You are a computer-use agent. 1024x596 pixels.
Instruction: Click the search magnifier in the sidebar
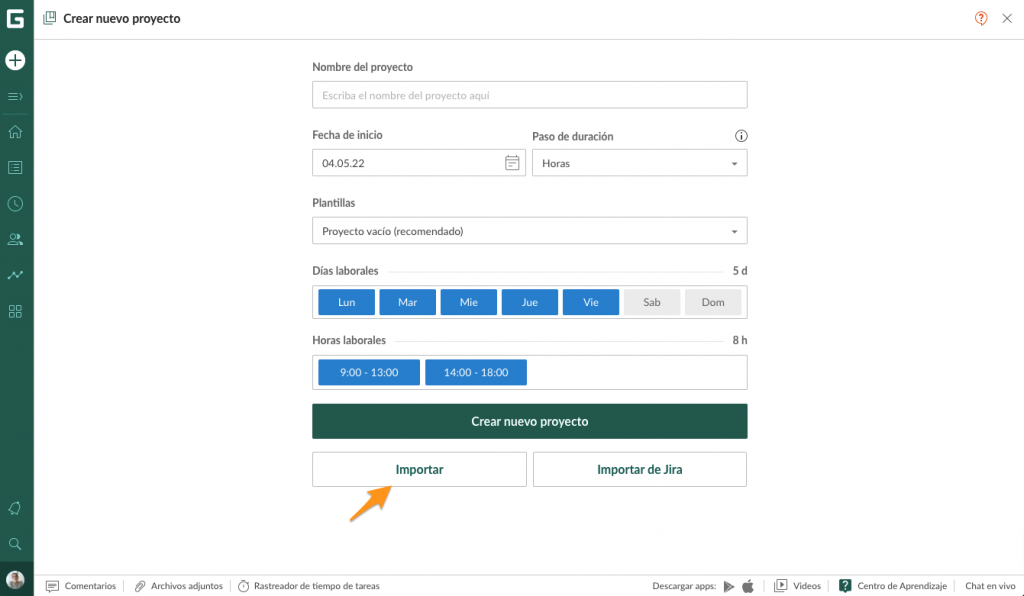click(x=15, y=544)
